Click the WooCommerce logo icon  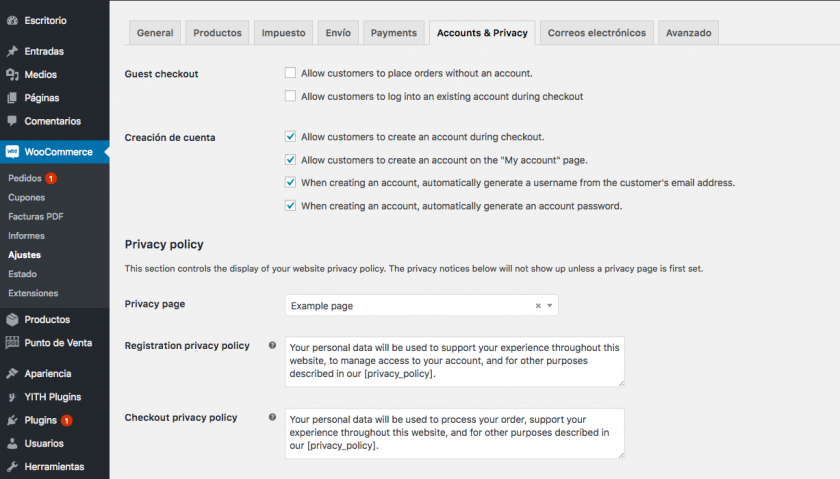[12, 152]
